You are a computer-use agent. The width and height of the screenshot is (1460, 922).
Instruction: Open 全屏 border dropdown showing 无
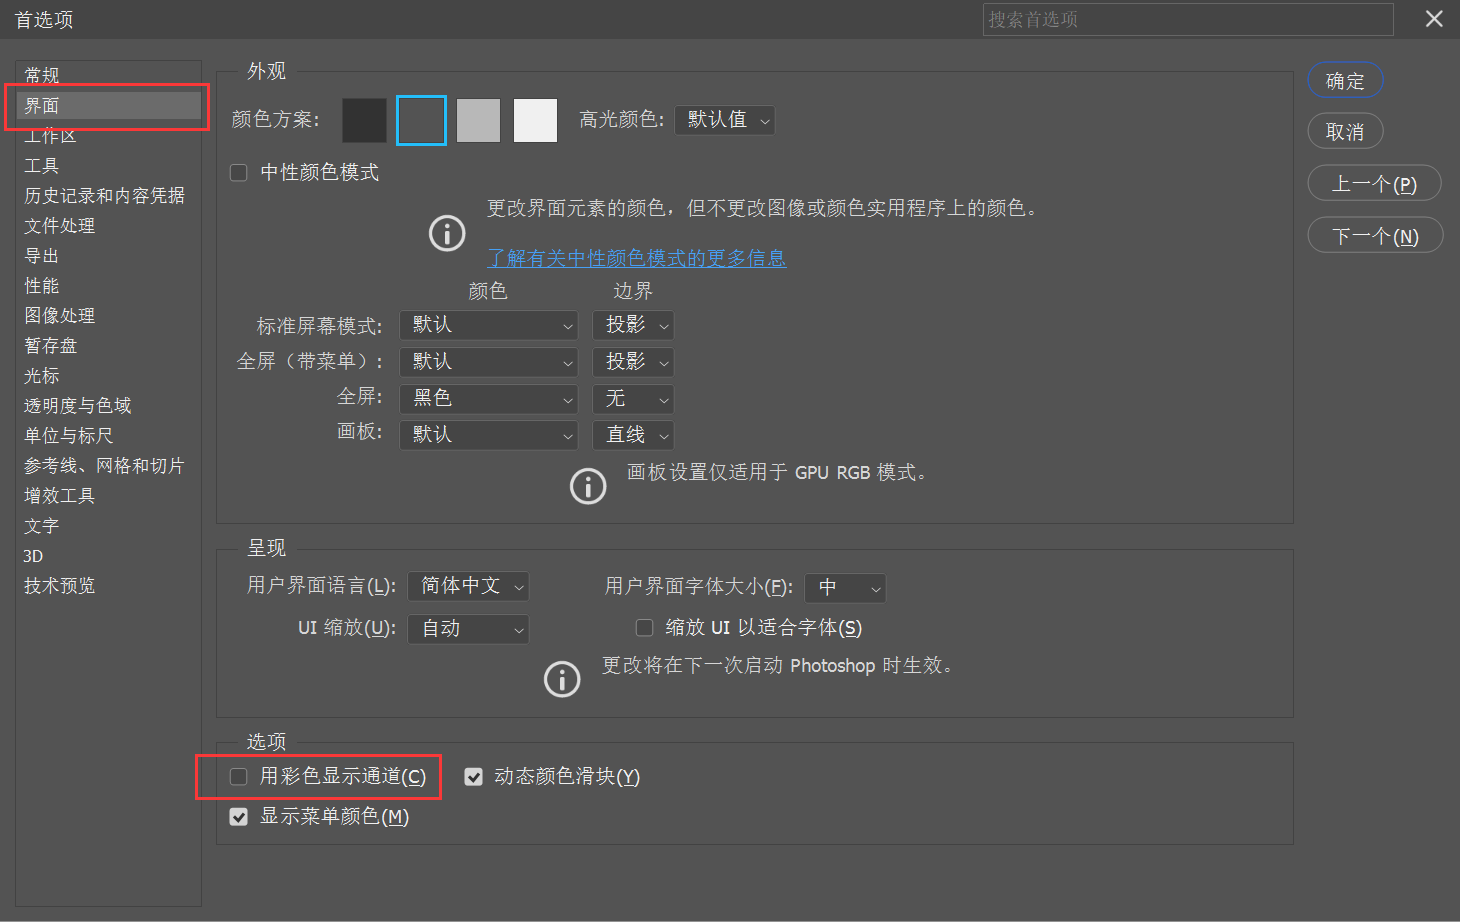point(633,399)
